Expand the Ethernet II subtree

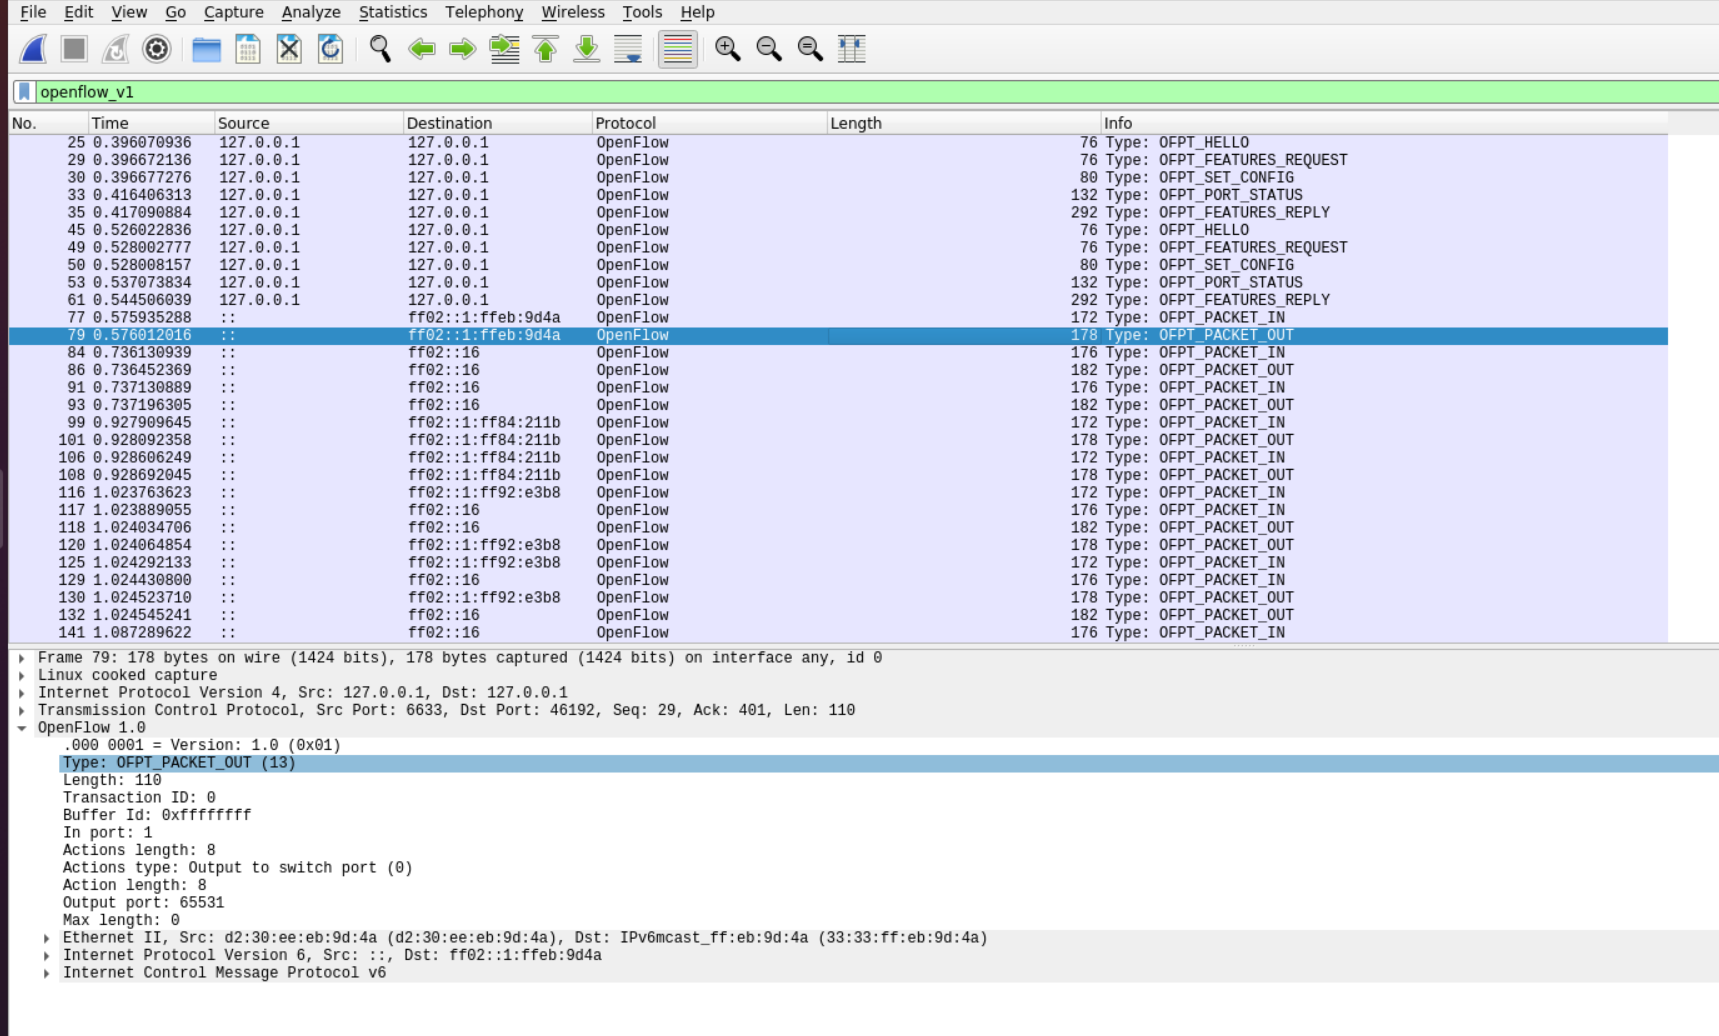[x=46, y=938]
